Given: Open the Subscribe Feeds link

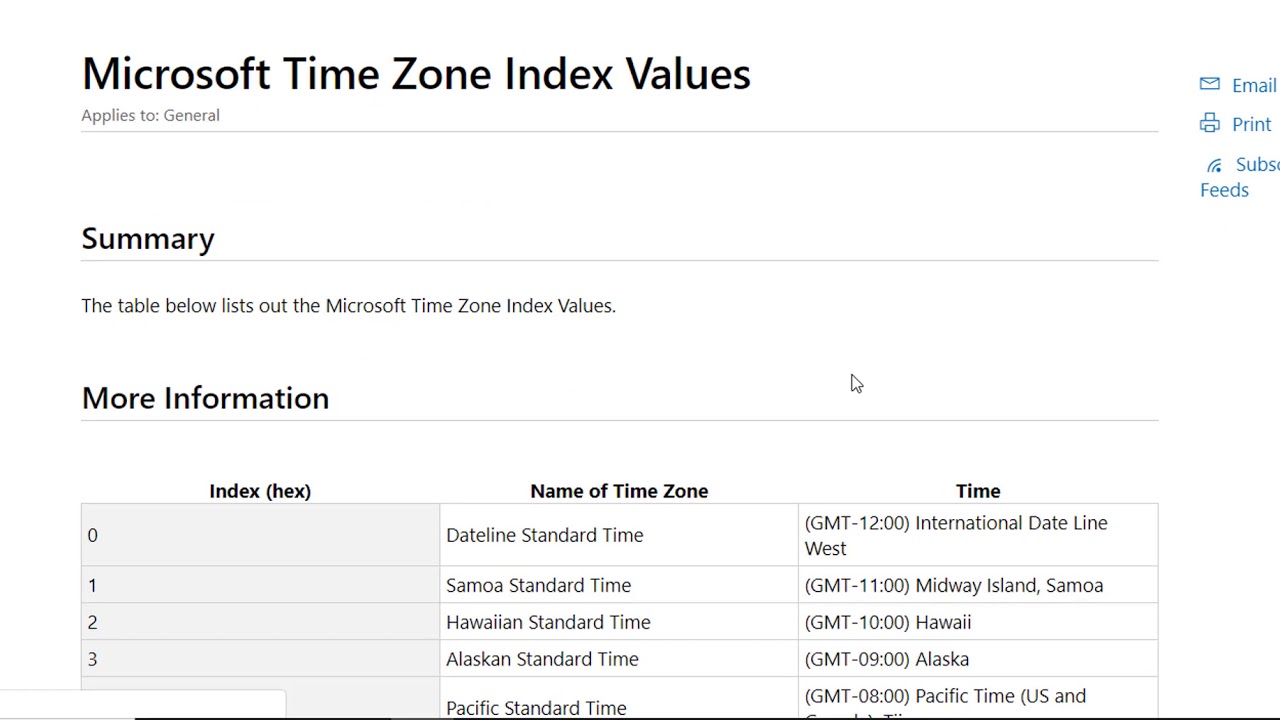Looking at the screenshot, I should click(x=1240, y=177).
